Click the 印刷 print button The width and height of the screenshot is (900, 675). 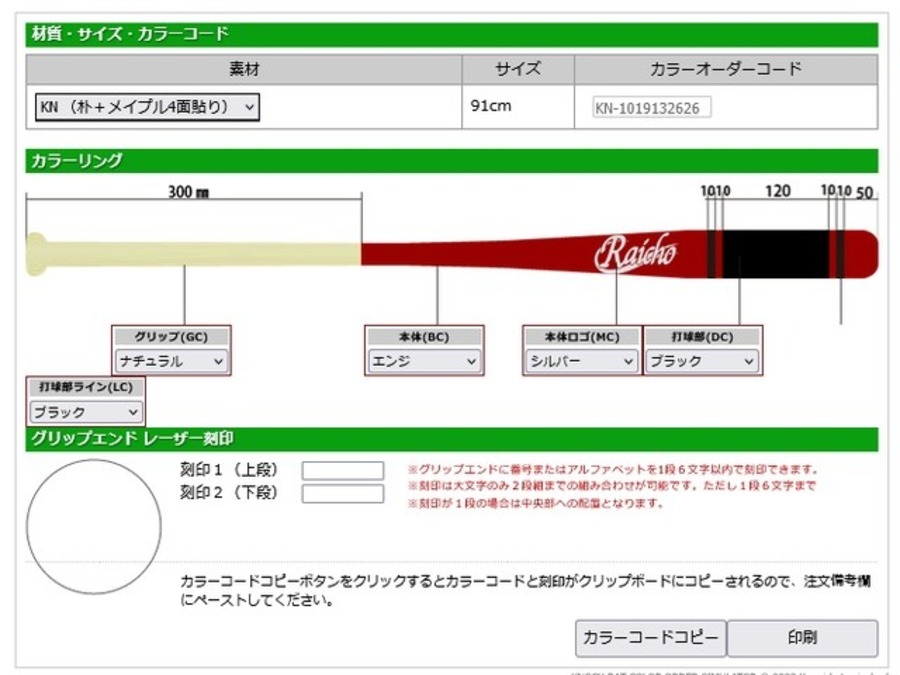802,638
